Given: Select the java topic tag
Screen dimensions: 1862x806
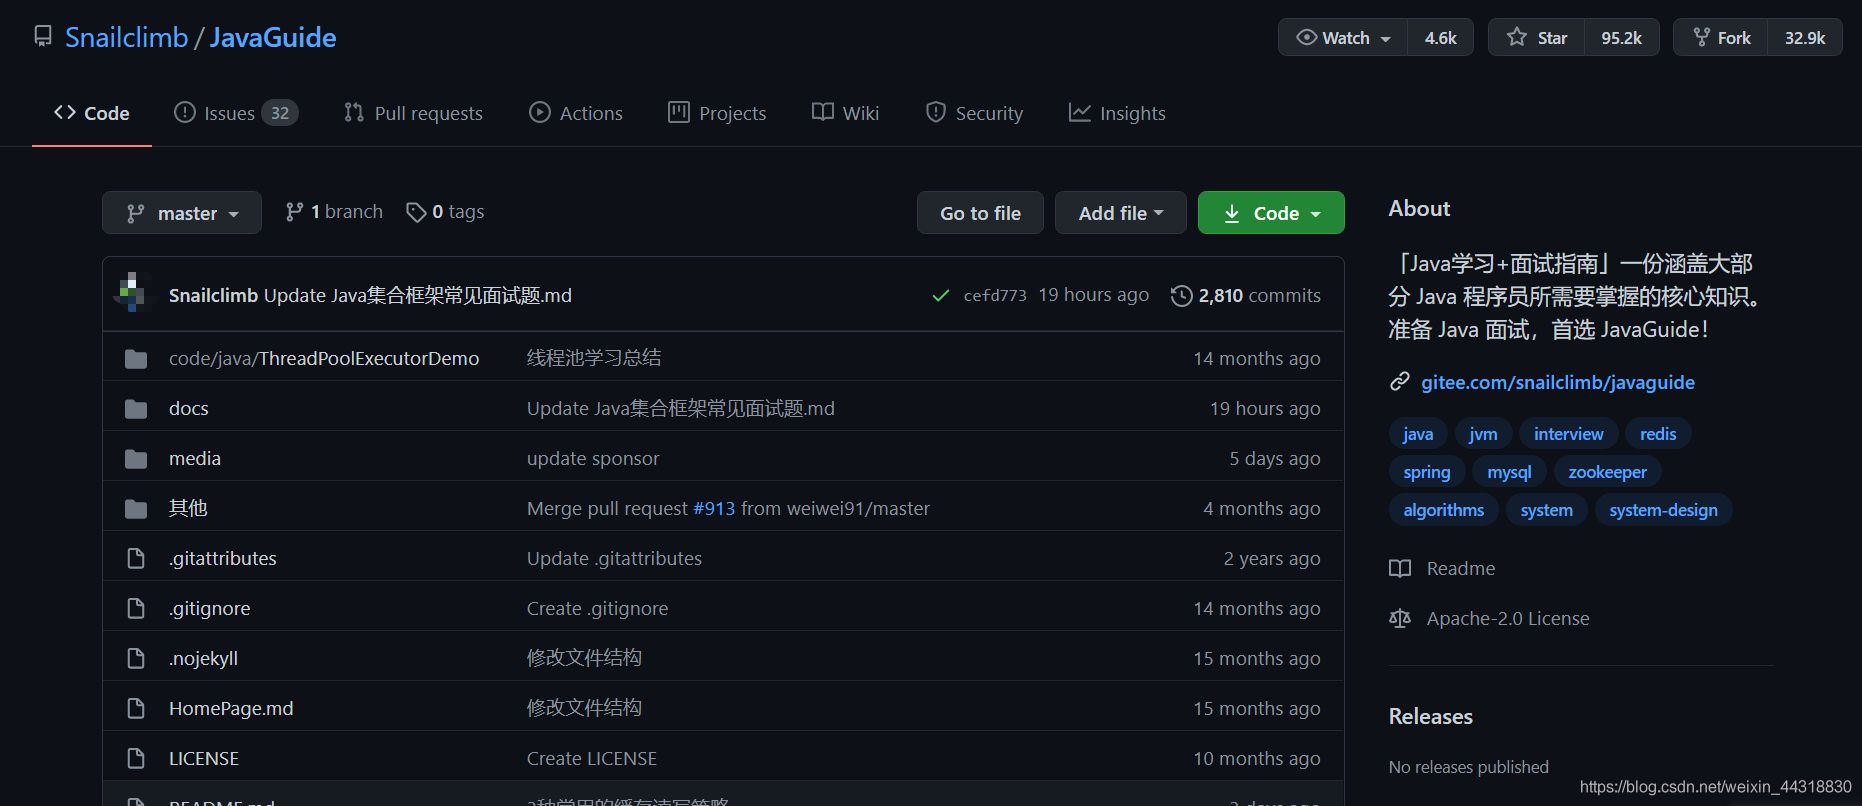Looking at the screenshot, I should (1418, 433).
